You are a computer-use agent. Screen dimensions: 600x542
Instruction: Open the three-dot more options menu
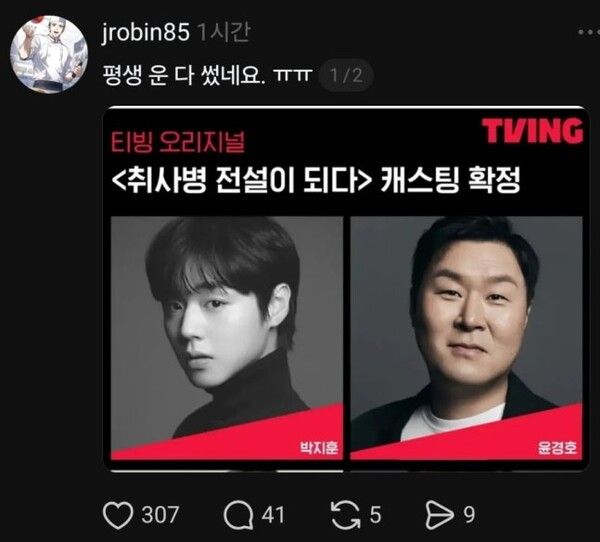(x=589, y=32)
